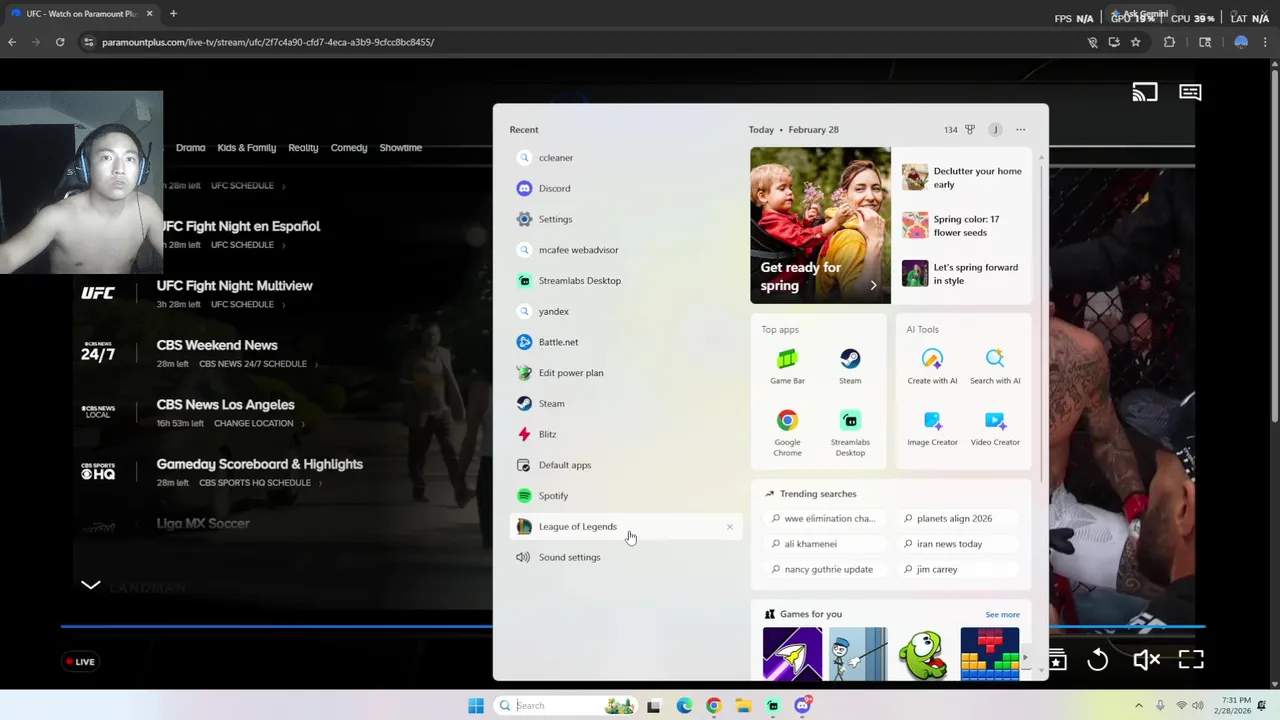Select the Reality category tab

(303, 148)
